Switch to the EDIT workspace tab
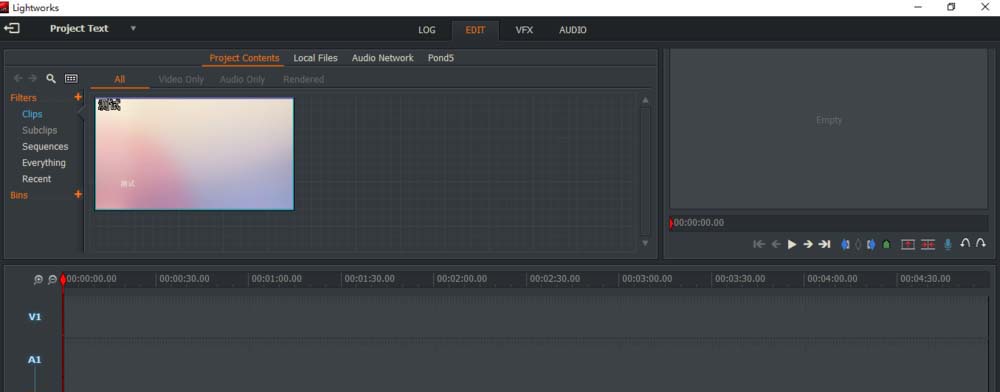Viewport: 1000px width, 392px height. 475,30
